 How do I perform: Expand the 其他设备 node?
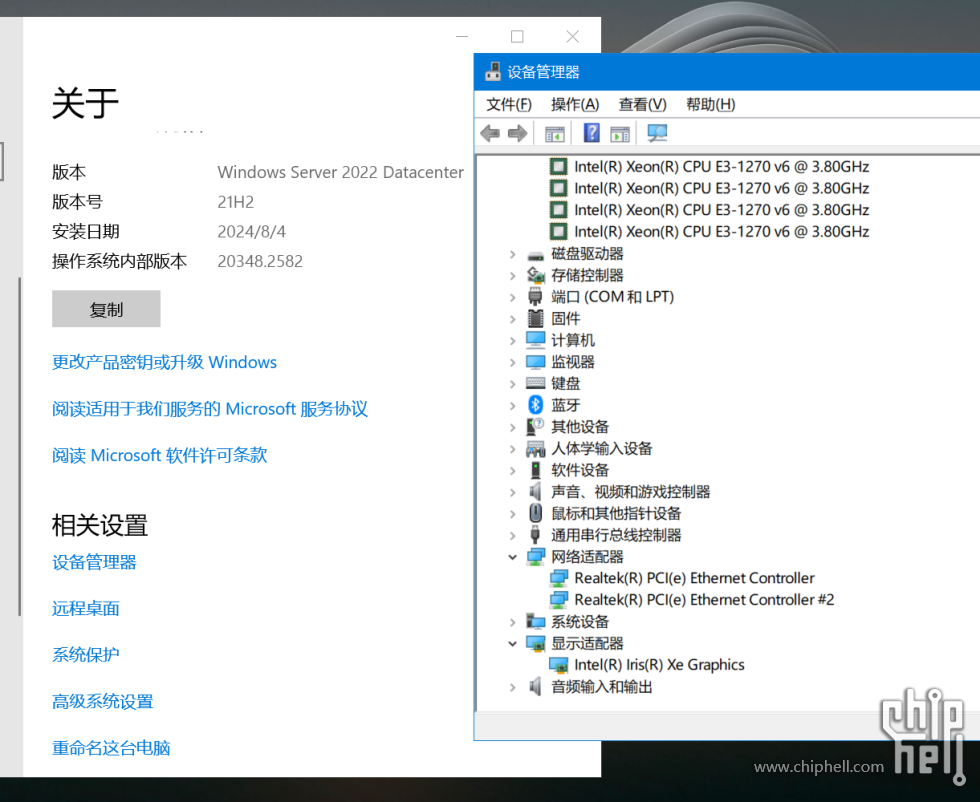512,428
